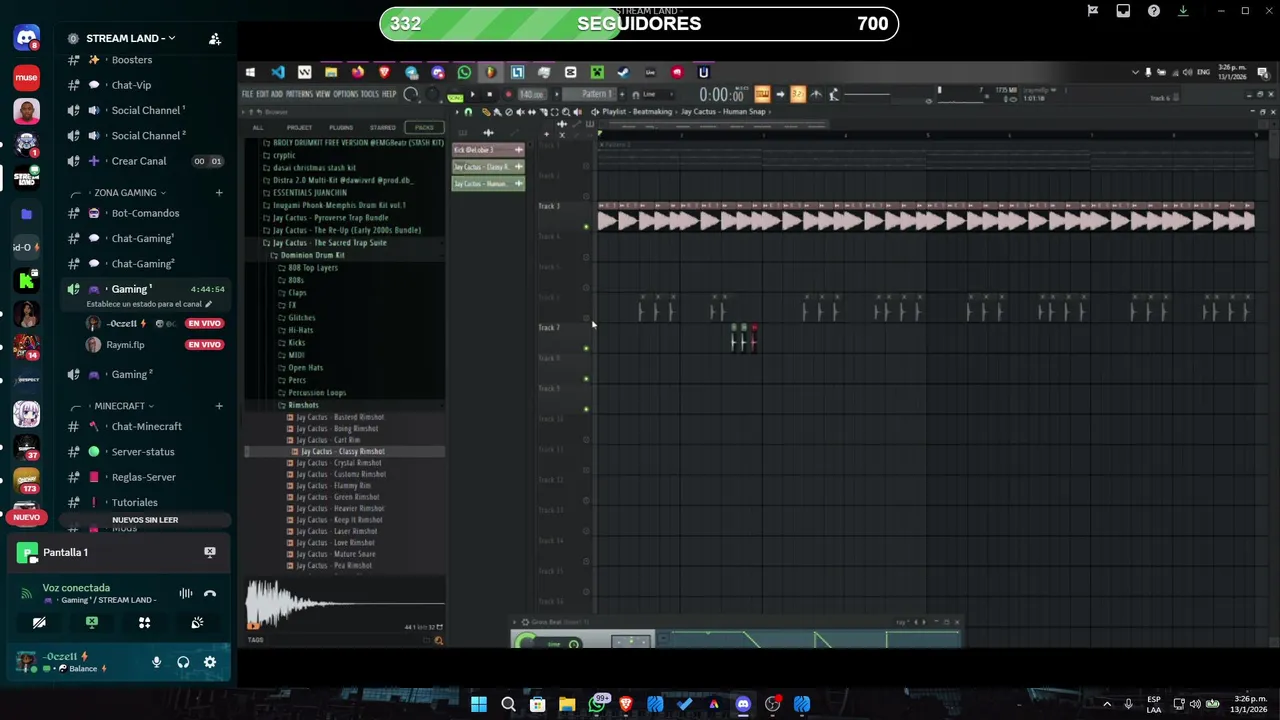Open the STREAM LAND server dropdown

click(130, 38)
